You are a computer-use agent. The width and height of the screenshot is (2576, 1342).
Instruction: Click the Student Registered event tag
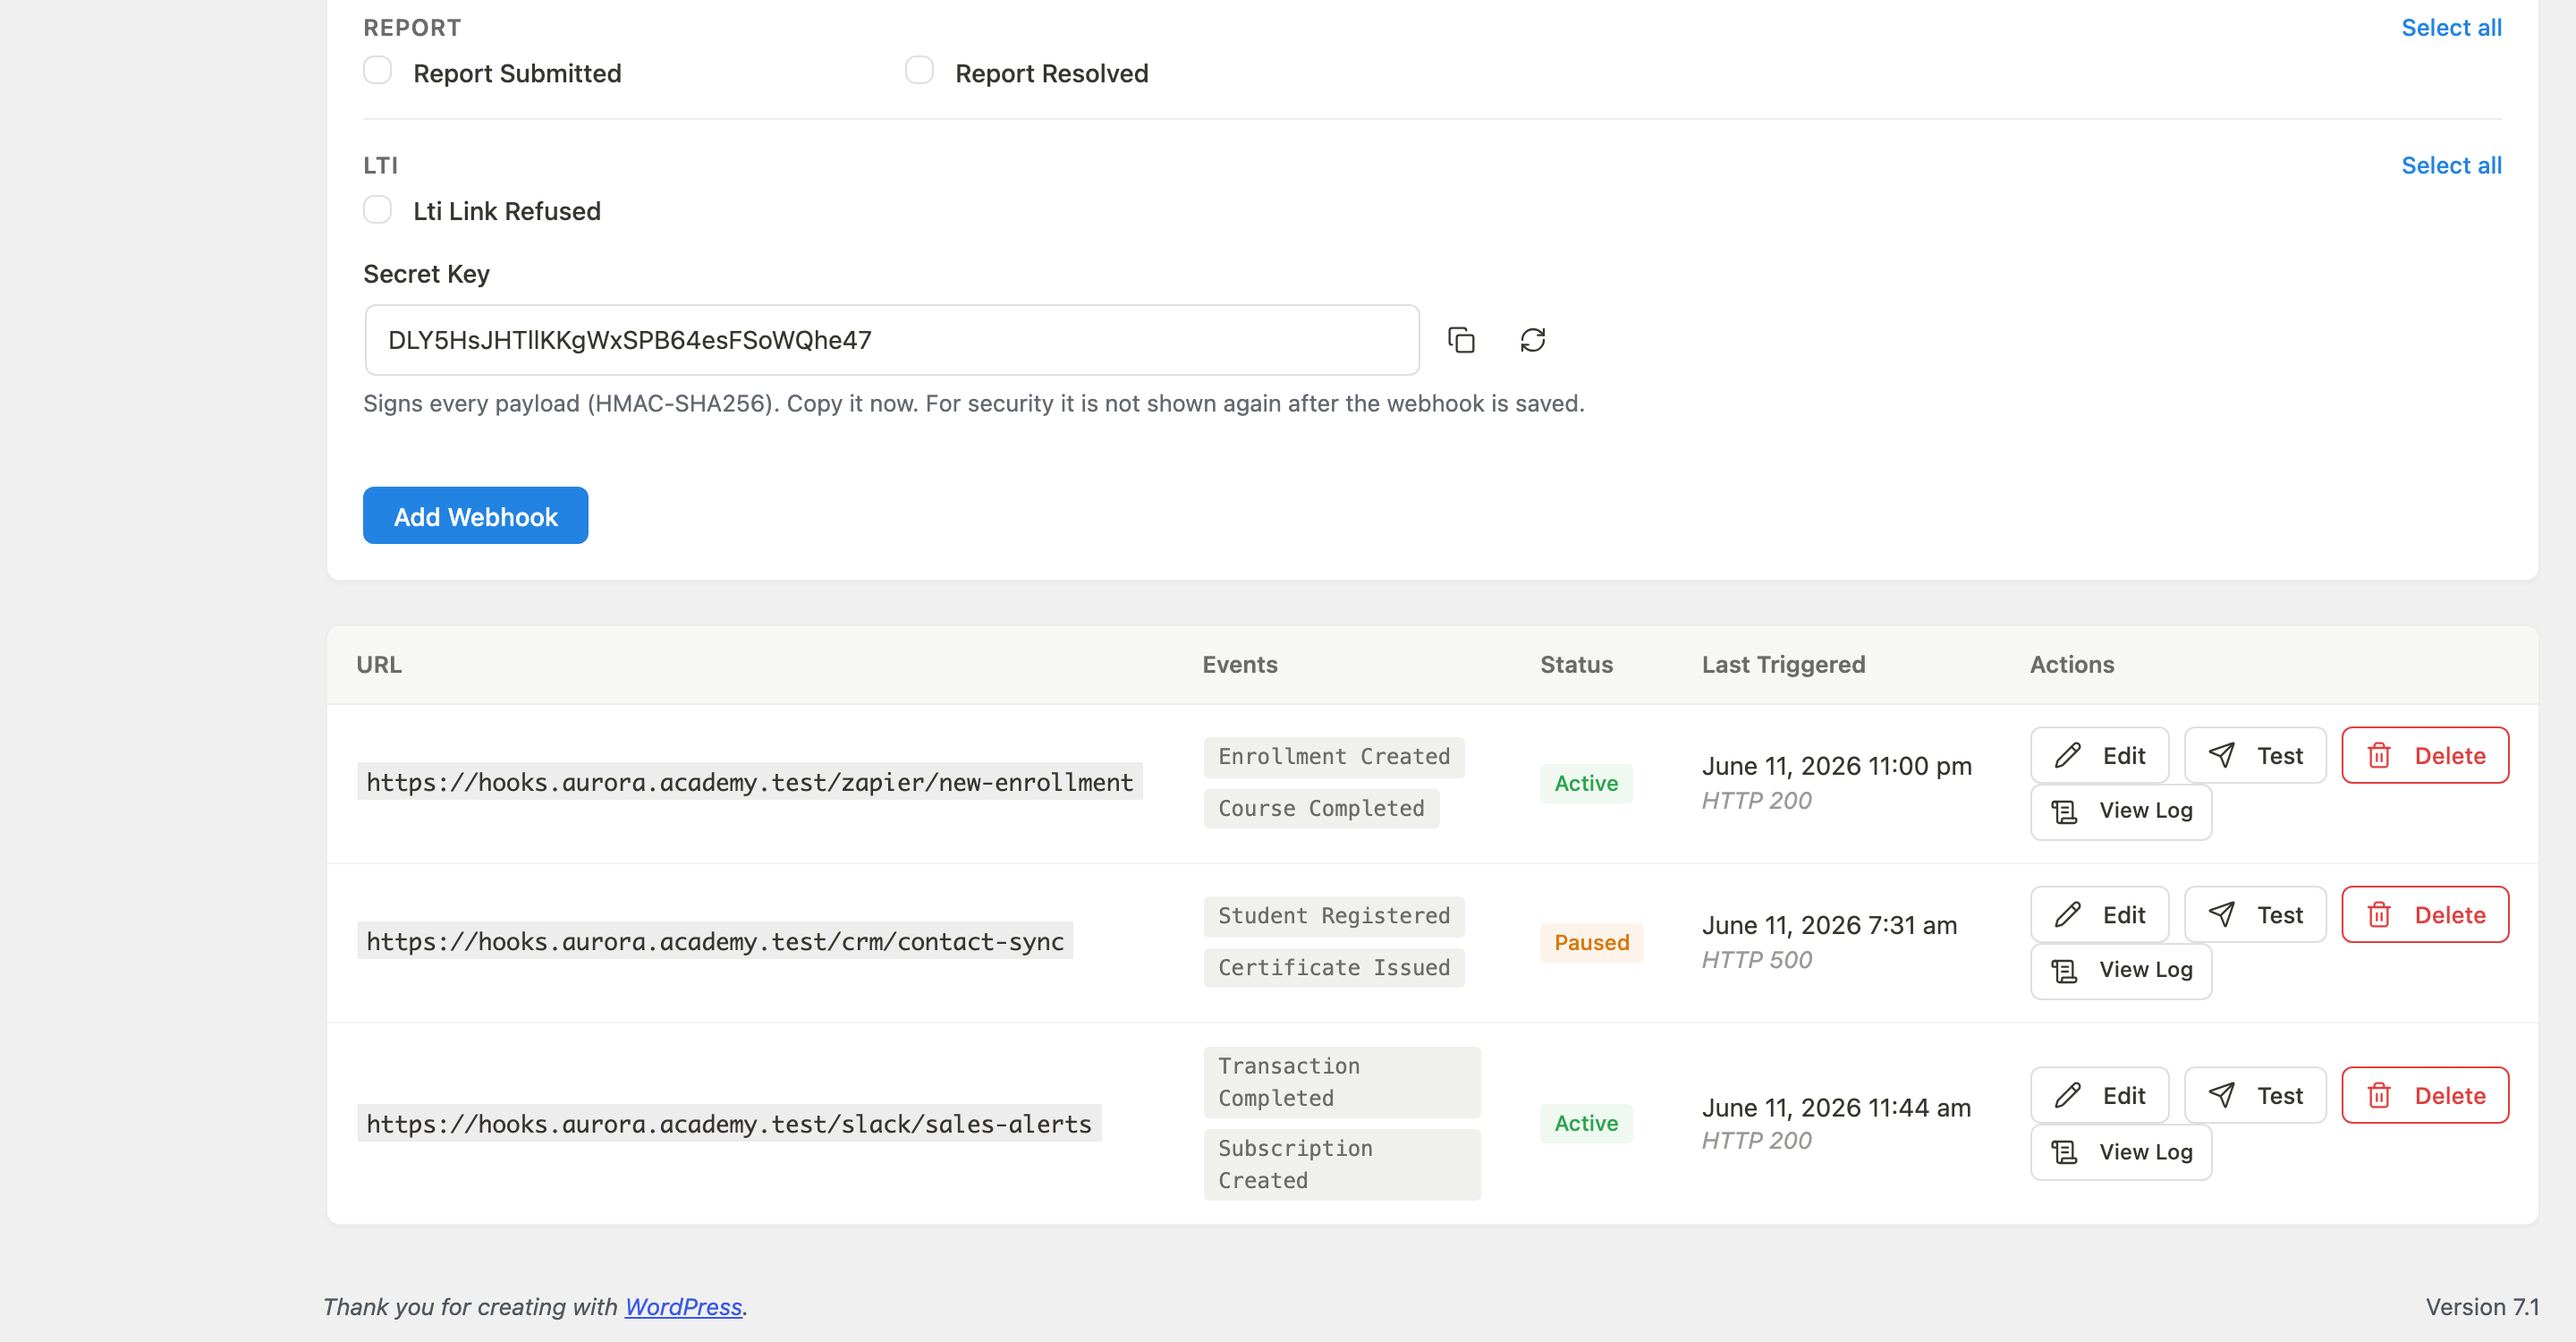1333,916
